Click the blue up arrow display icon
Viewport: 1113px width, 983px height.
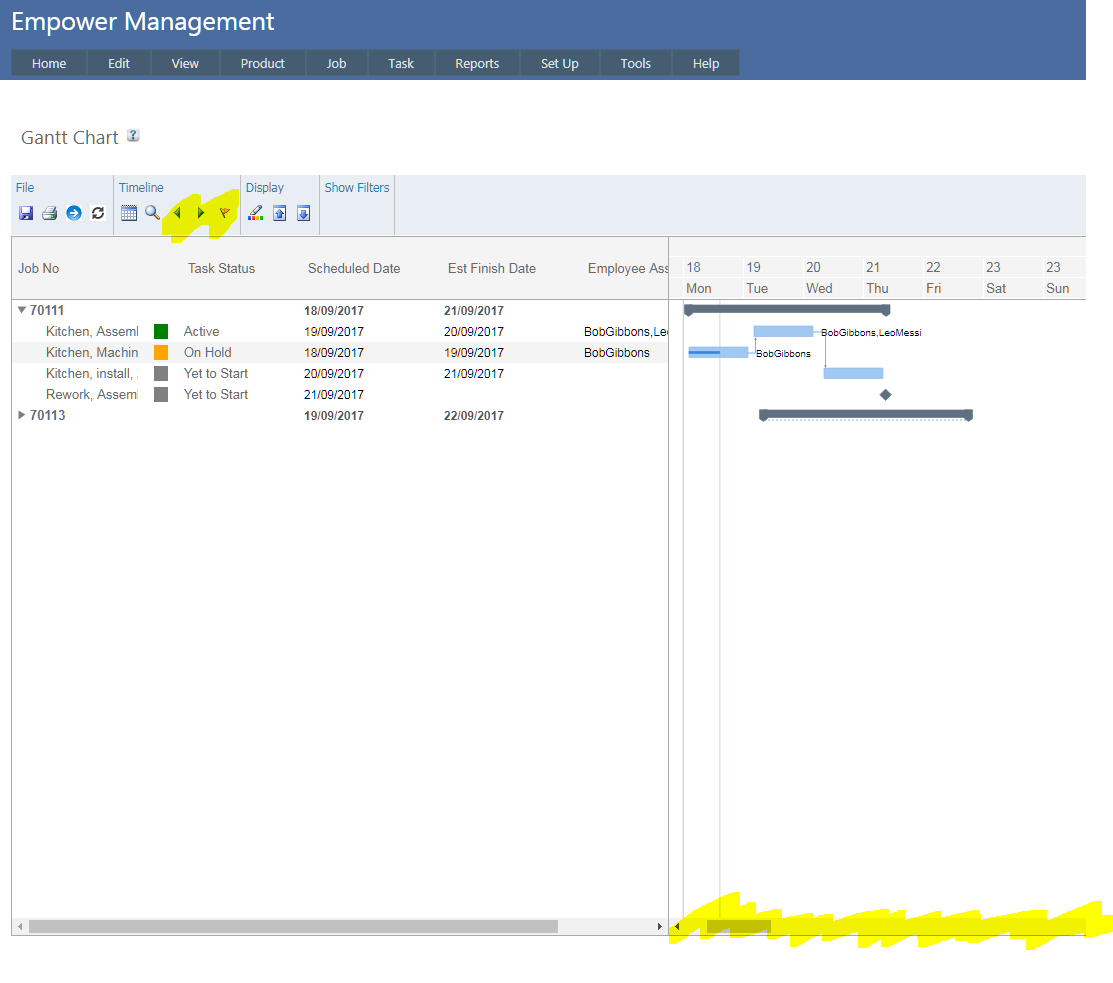tap(280, 213)
